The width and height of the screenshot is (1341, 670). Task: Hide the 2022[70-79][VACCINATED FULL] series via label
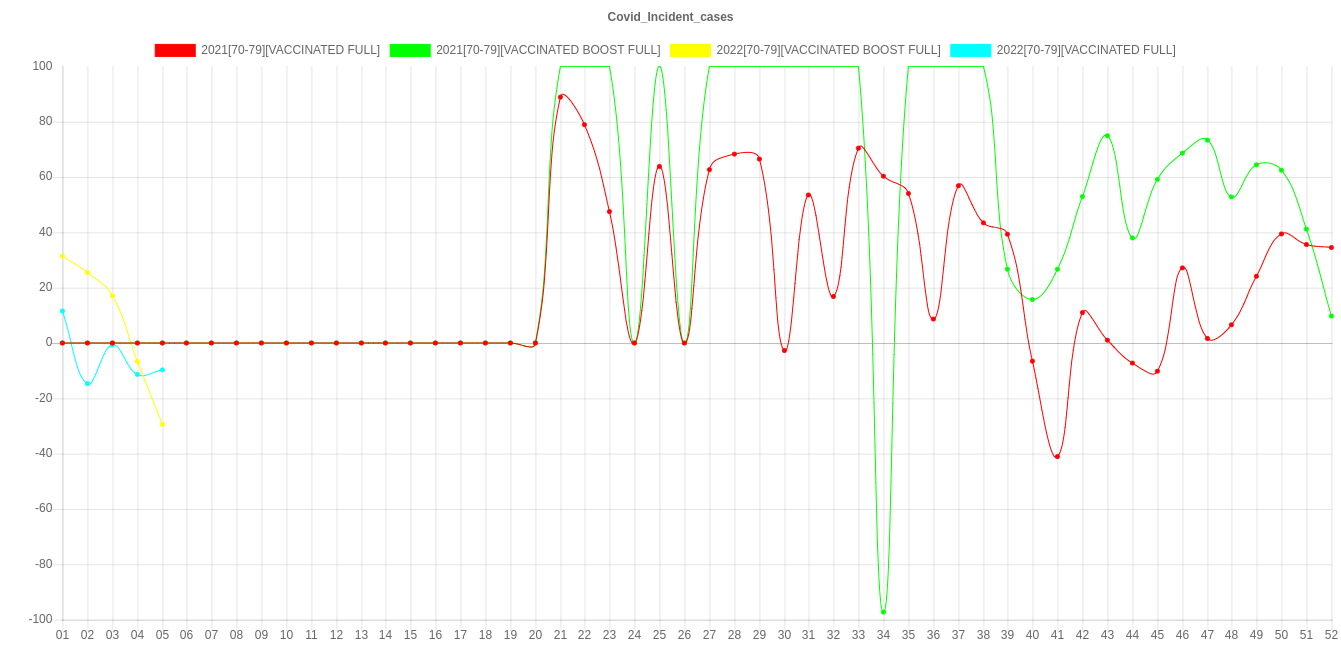1085,50
